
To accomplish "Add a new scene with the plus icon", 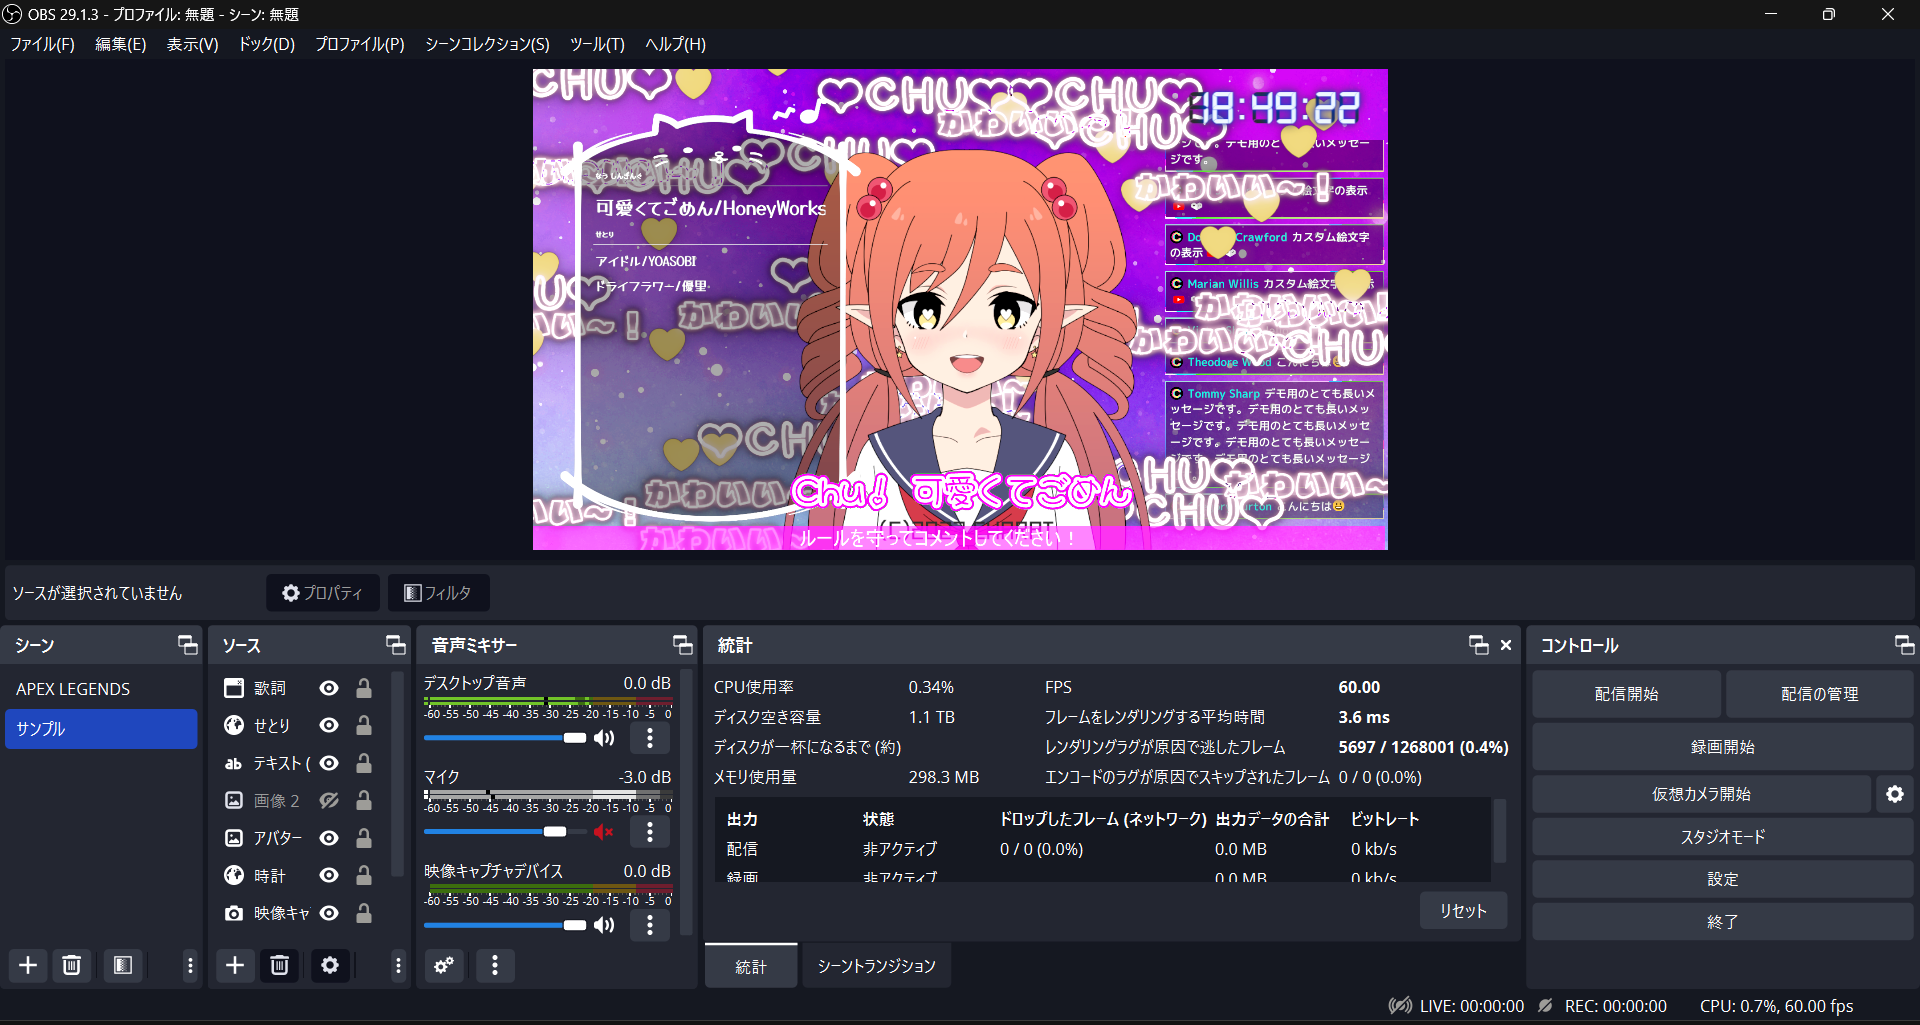I will coord(27,965).
